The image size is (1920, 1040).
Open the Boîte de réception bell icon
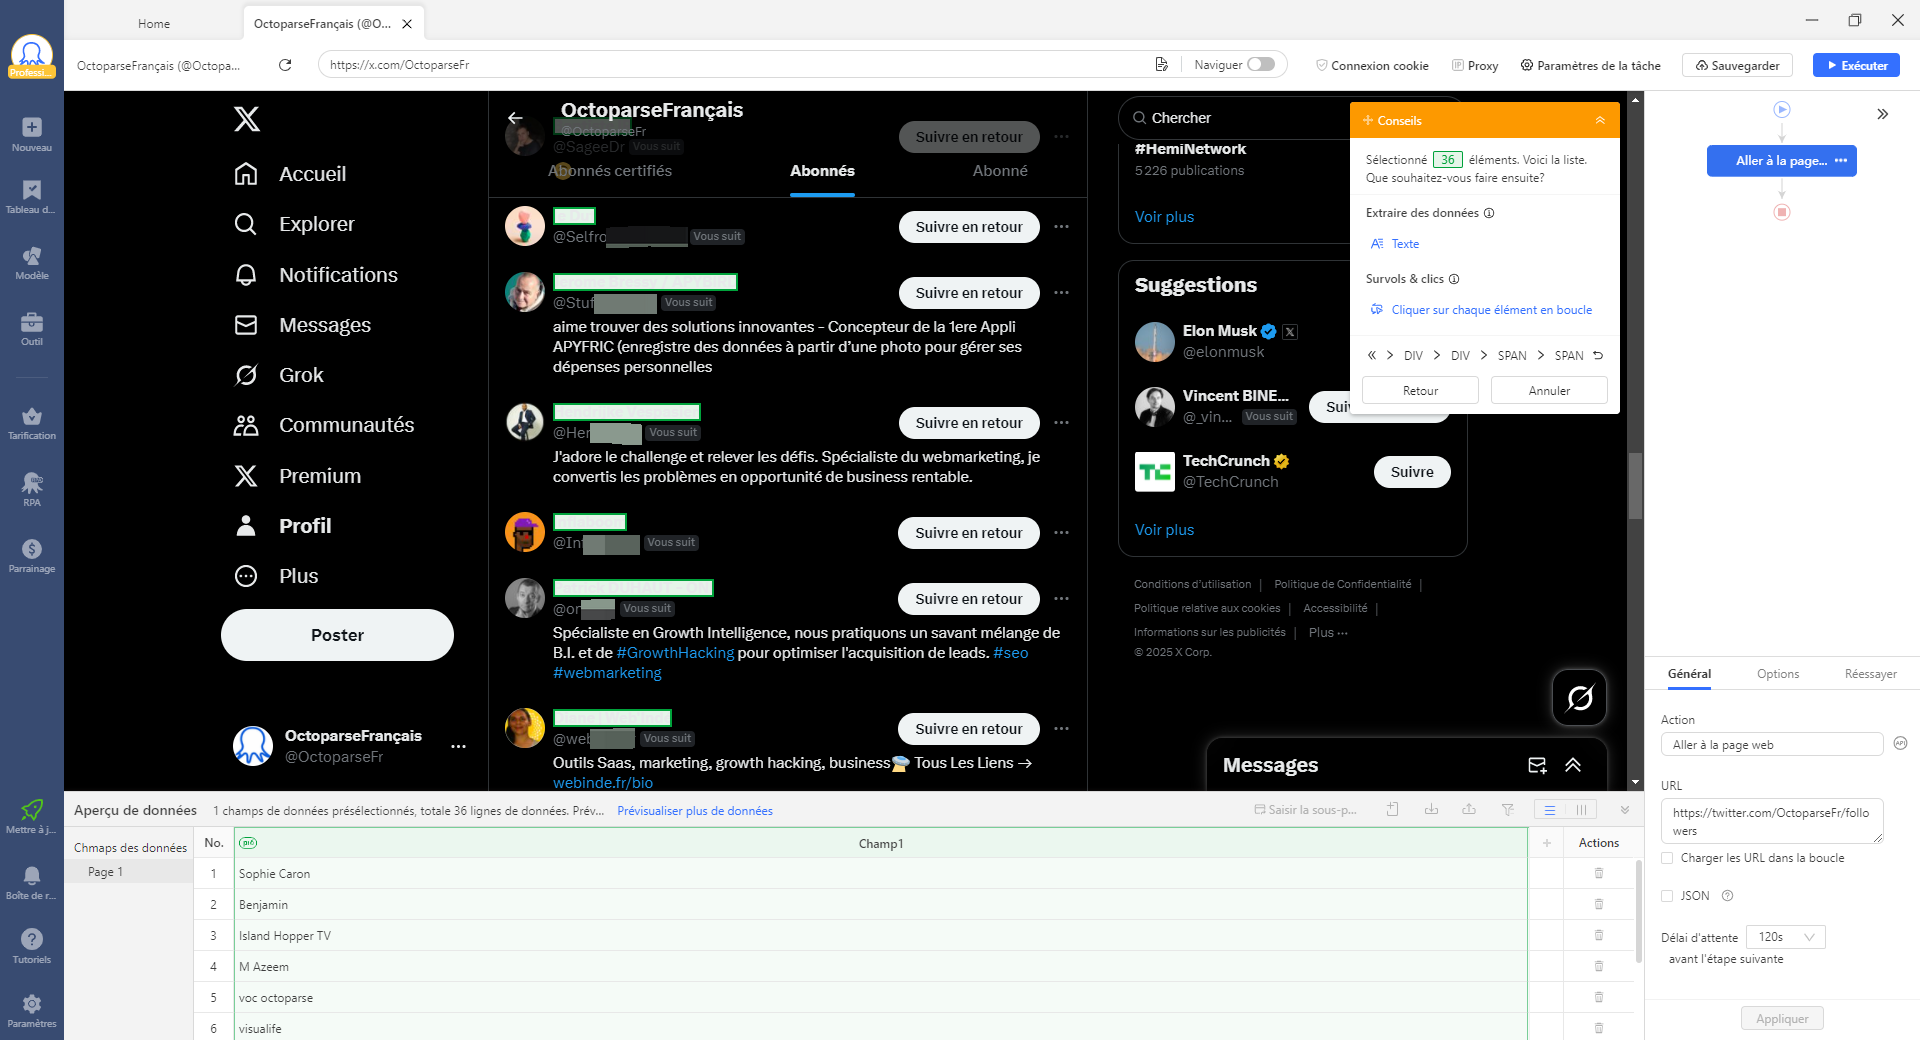click(32, 882)
